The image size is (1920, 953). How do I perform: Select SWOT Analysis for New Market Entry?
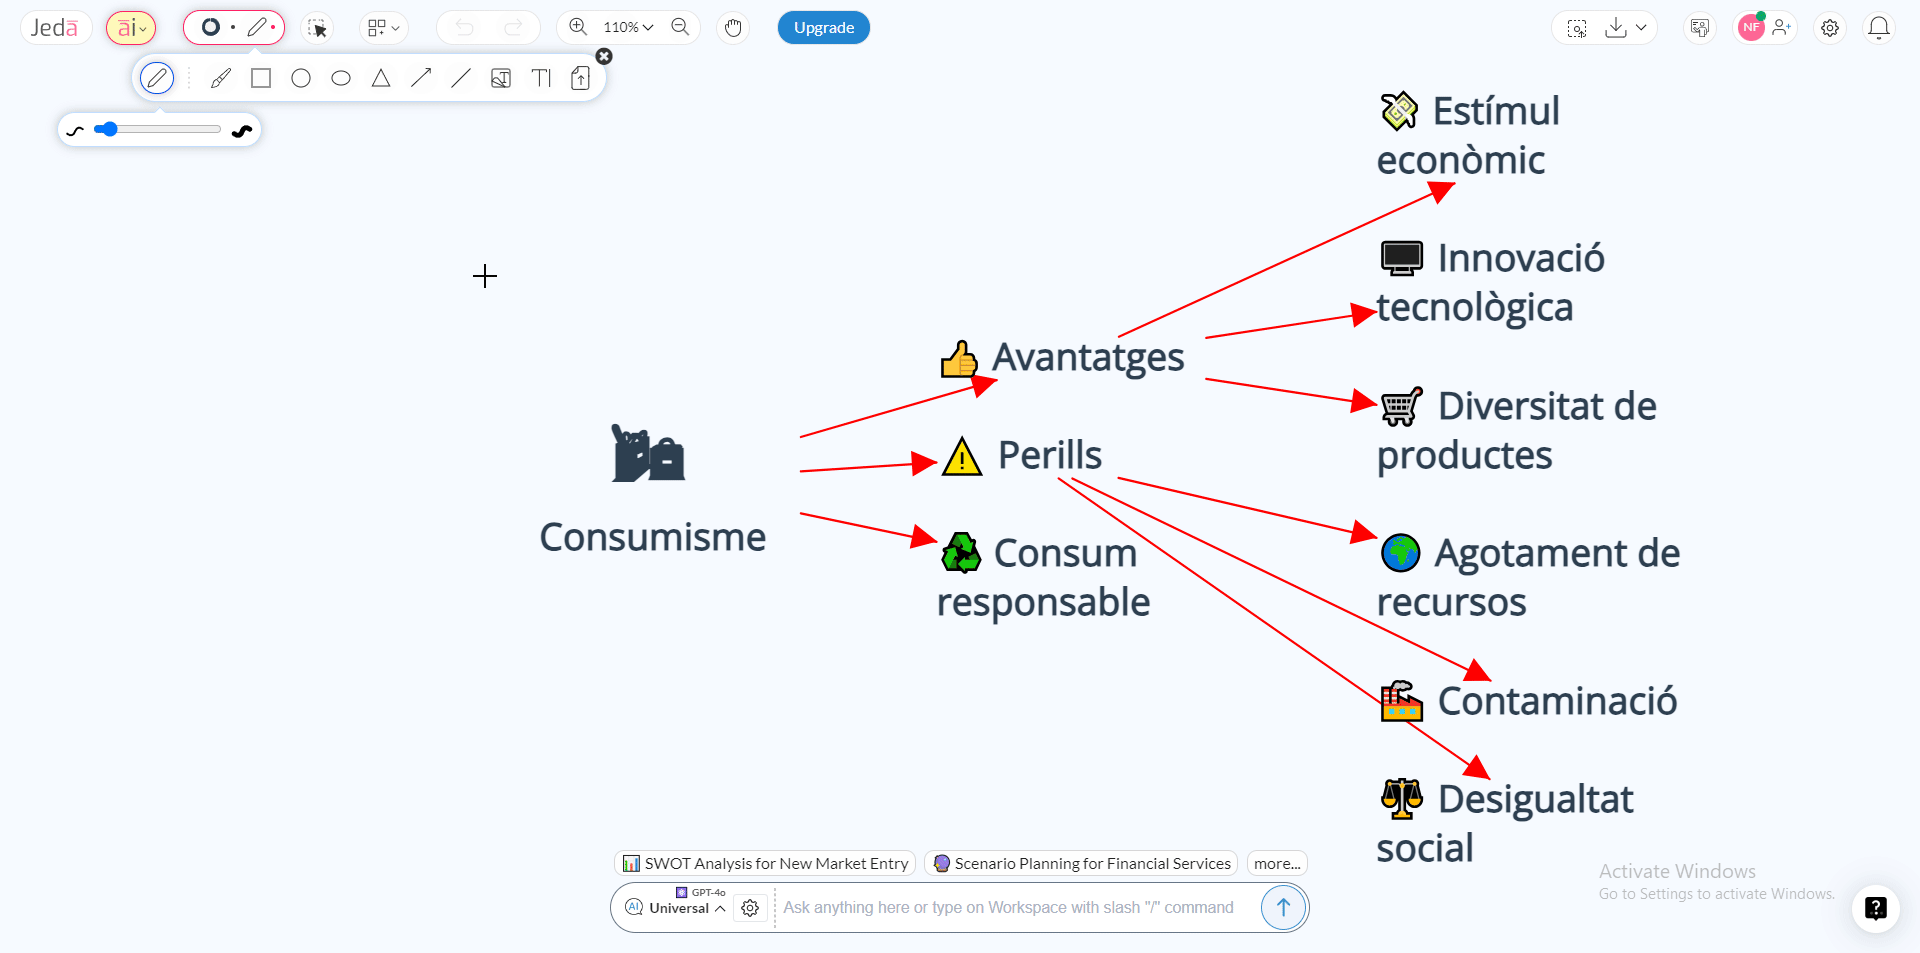pos(765,863)
